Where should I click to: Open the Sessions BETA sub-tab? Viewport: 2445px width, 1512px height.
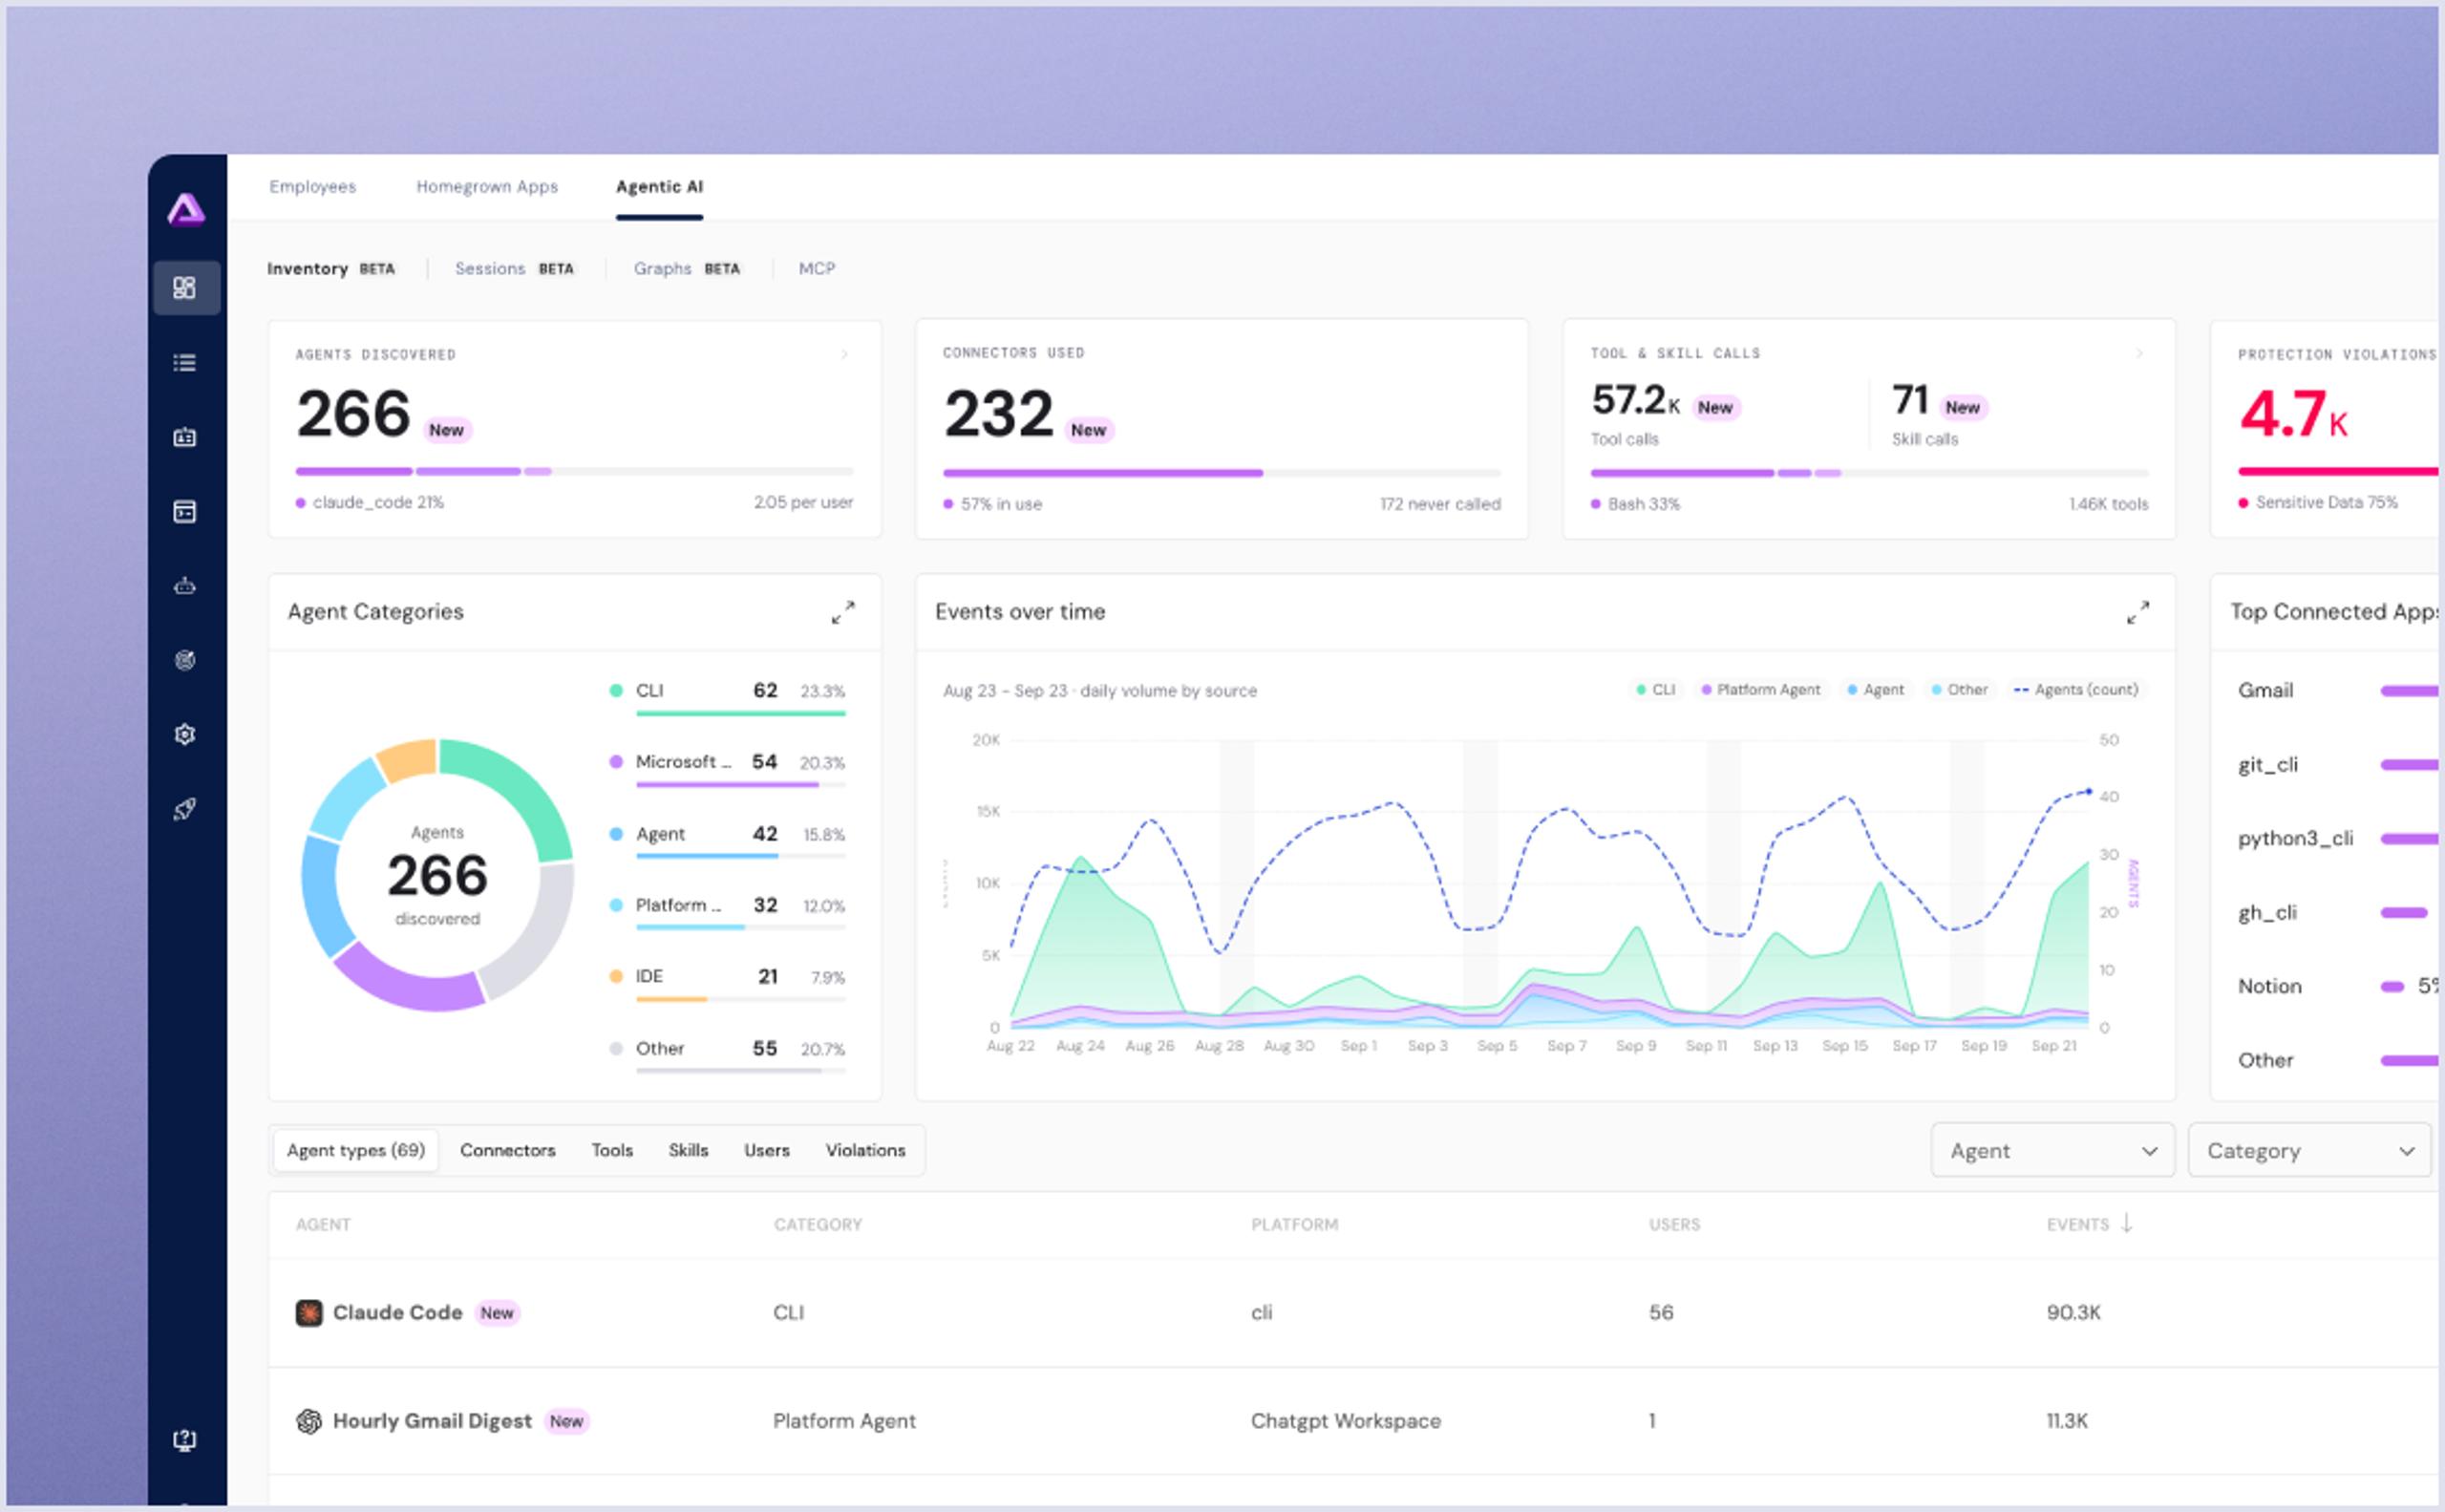(514, 269)
